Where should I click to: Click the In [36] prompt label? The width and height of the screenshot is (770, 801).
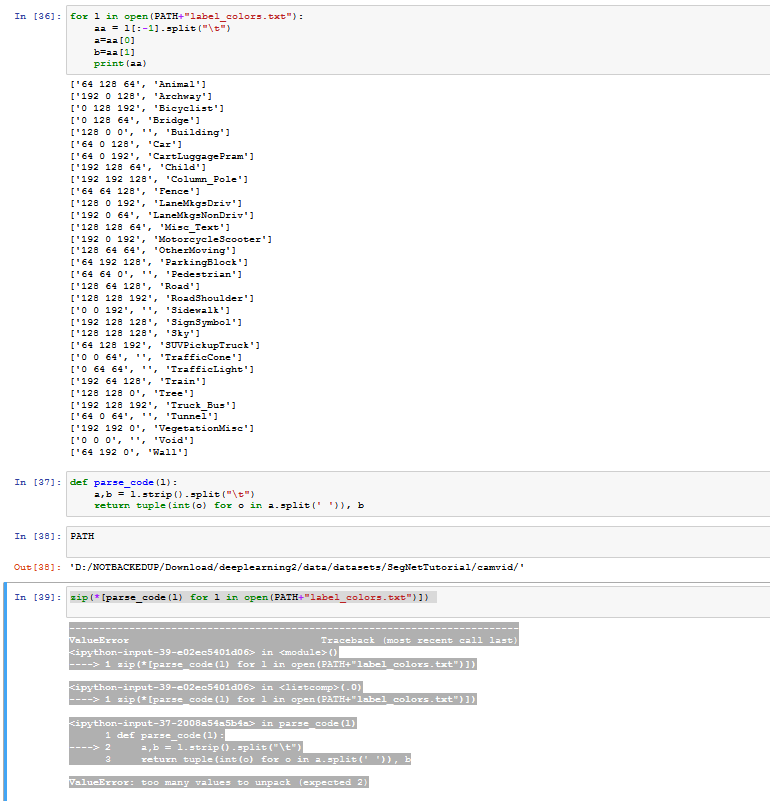click(36, 17)
